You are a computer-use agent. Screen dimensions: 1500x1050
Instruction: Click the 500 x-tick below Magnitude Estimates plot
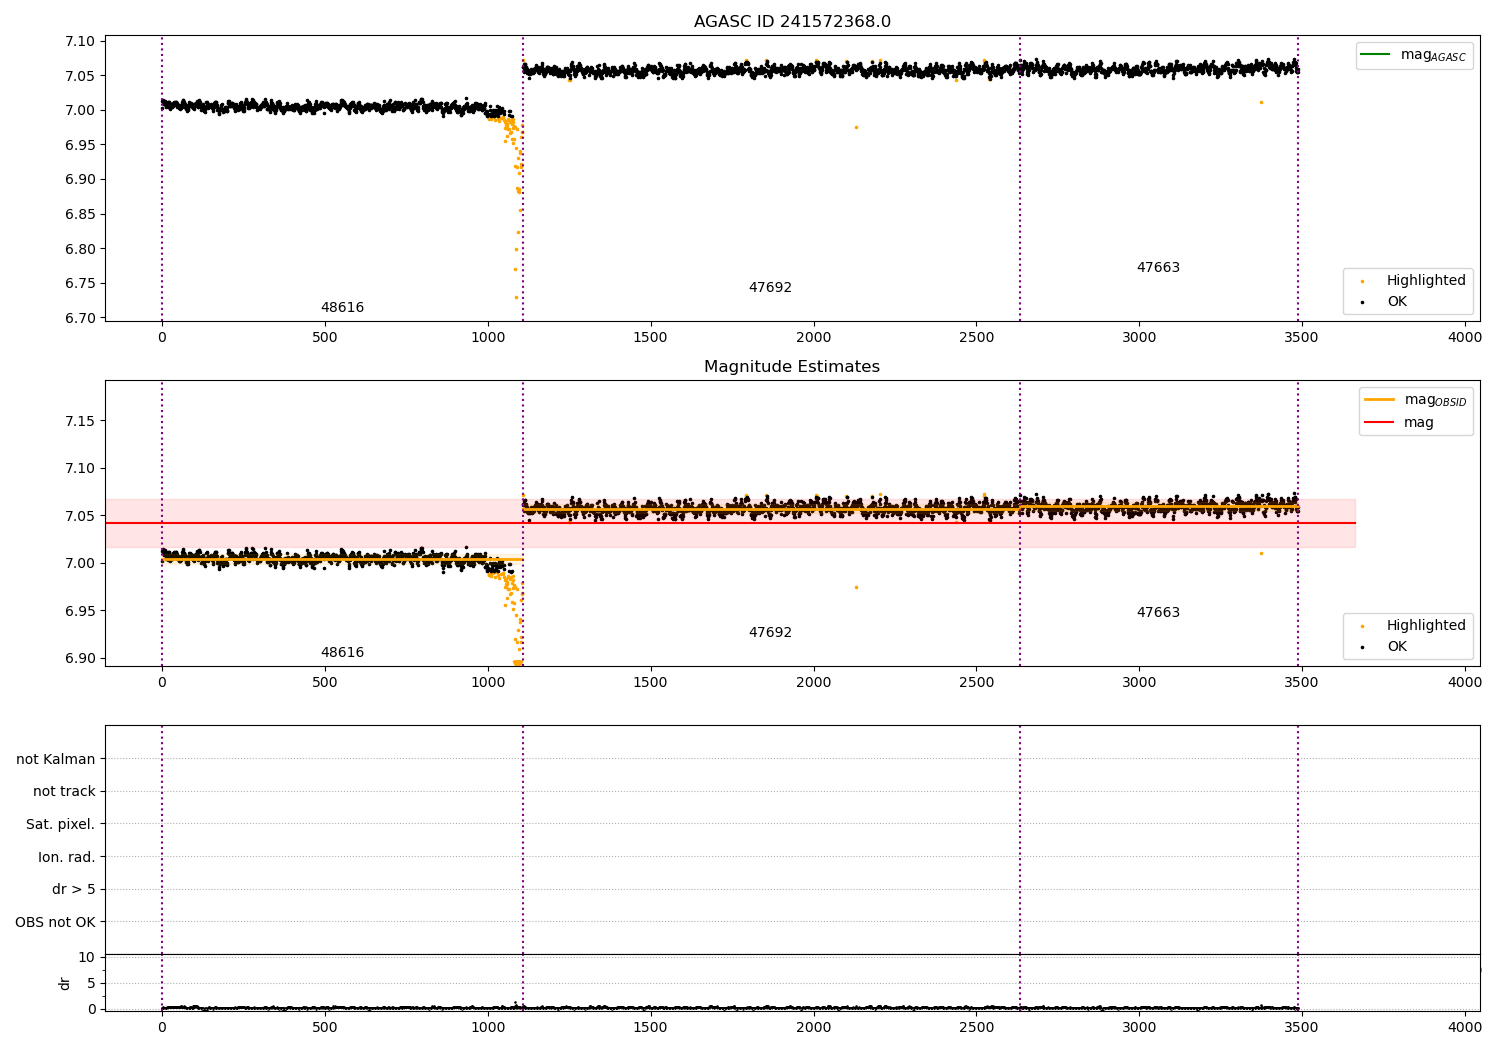click(x=325, y=682)
